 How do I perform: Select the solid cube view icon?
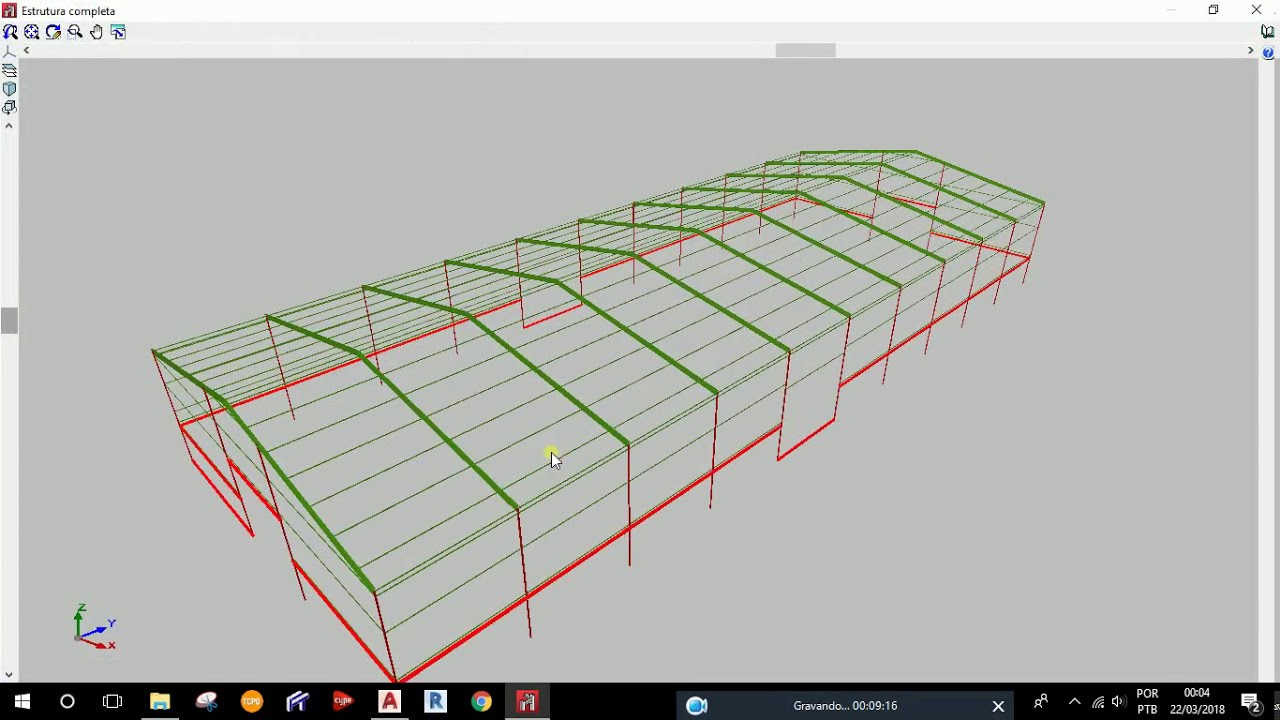tap(9, 89)
